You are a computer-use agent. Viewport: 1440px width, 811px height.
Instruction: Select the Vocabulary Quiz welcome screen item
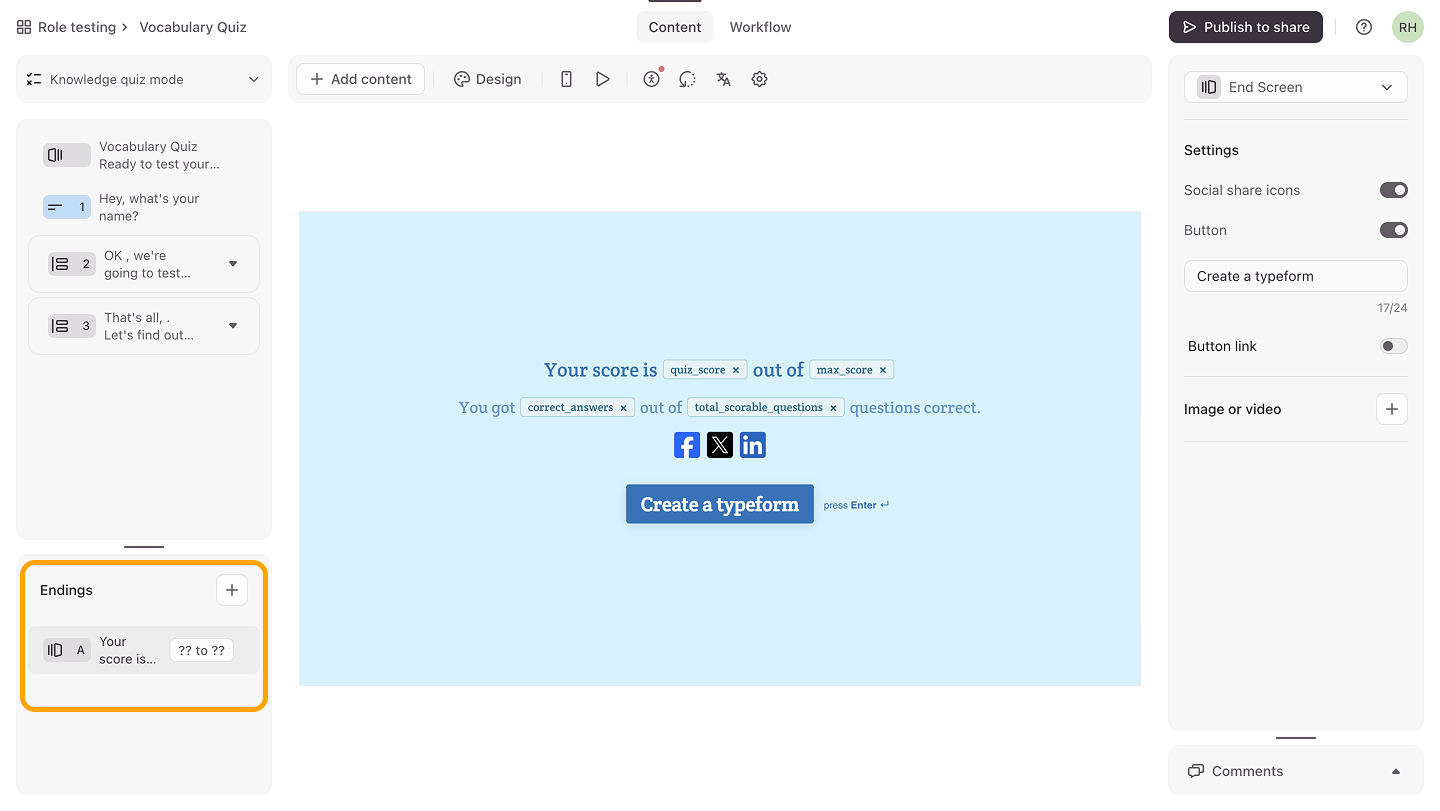pyautogui.click(x=144, y=155)
